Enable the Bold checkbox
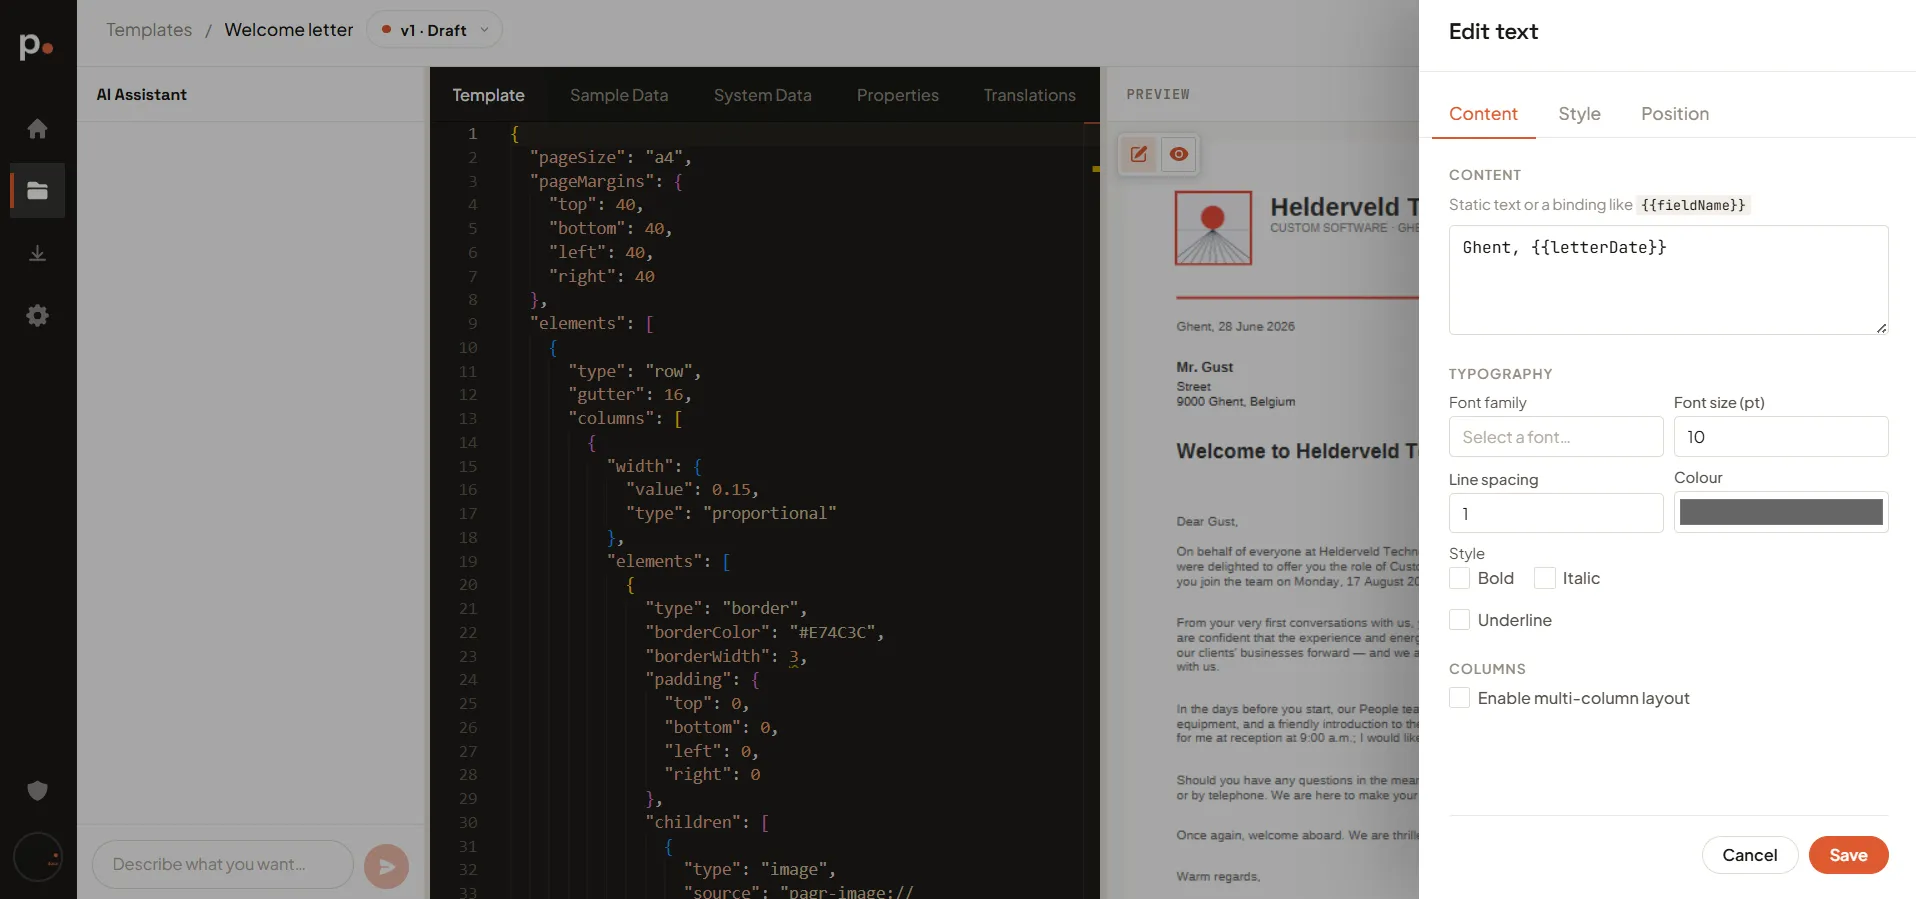The image size is (1916, 899). [x=1460, y=578]
